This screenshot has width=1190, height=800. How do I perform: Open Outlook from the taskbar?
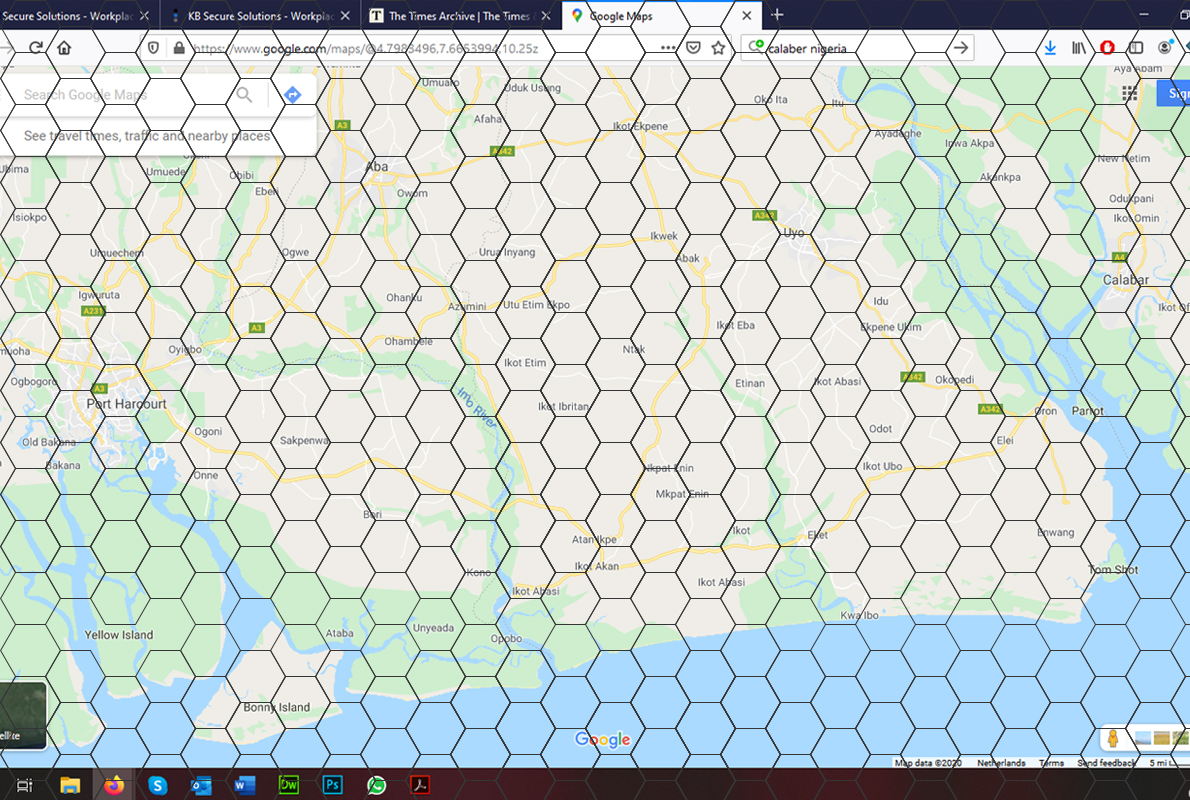201,786
